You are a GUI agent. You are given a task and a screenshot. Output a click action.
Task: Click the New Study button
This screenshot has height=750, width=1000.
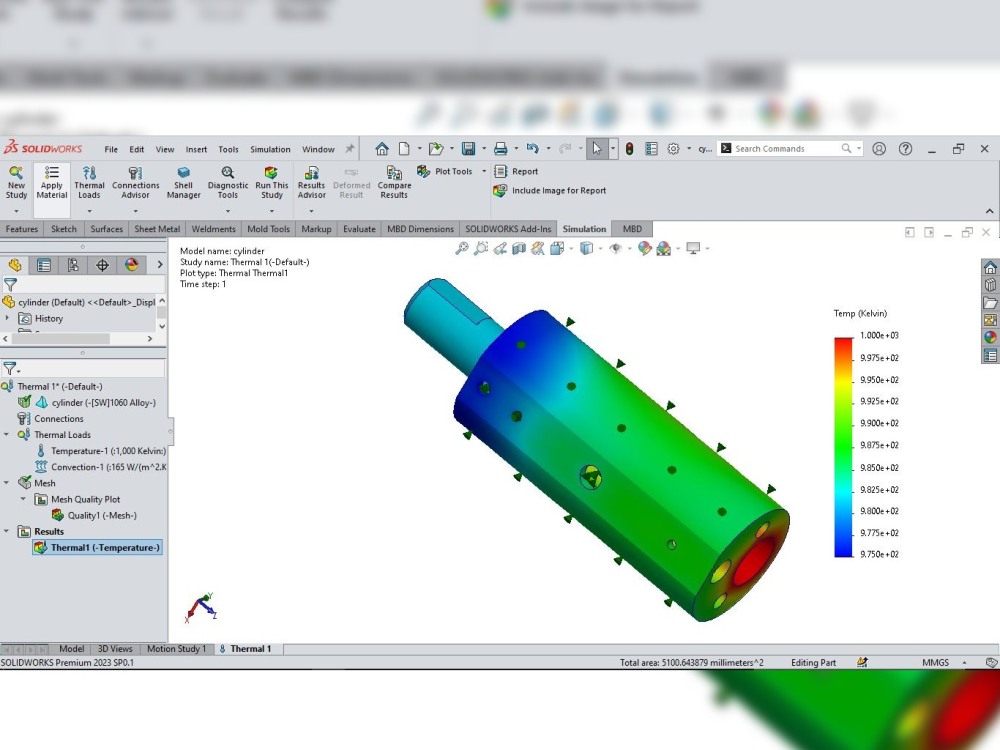[x=15, y=184]
